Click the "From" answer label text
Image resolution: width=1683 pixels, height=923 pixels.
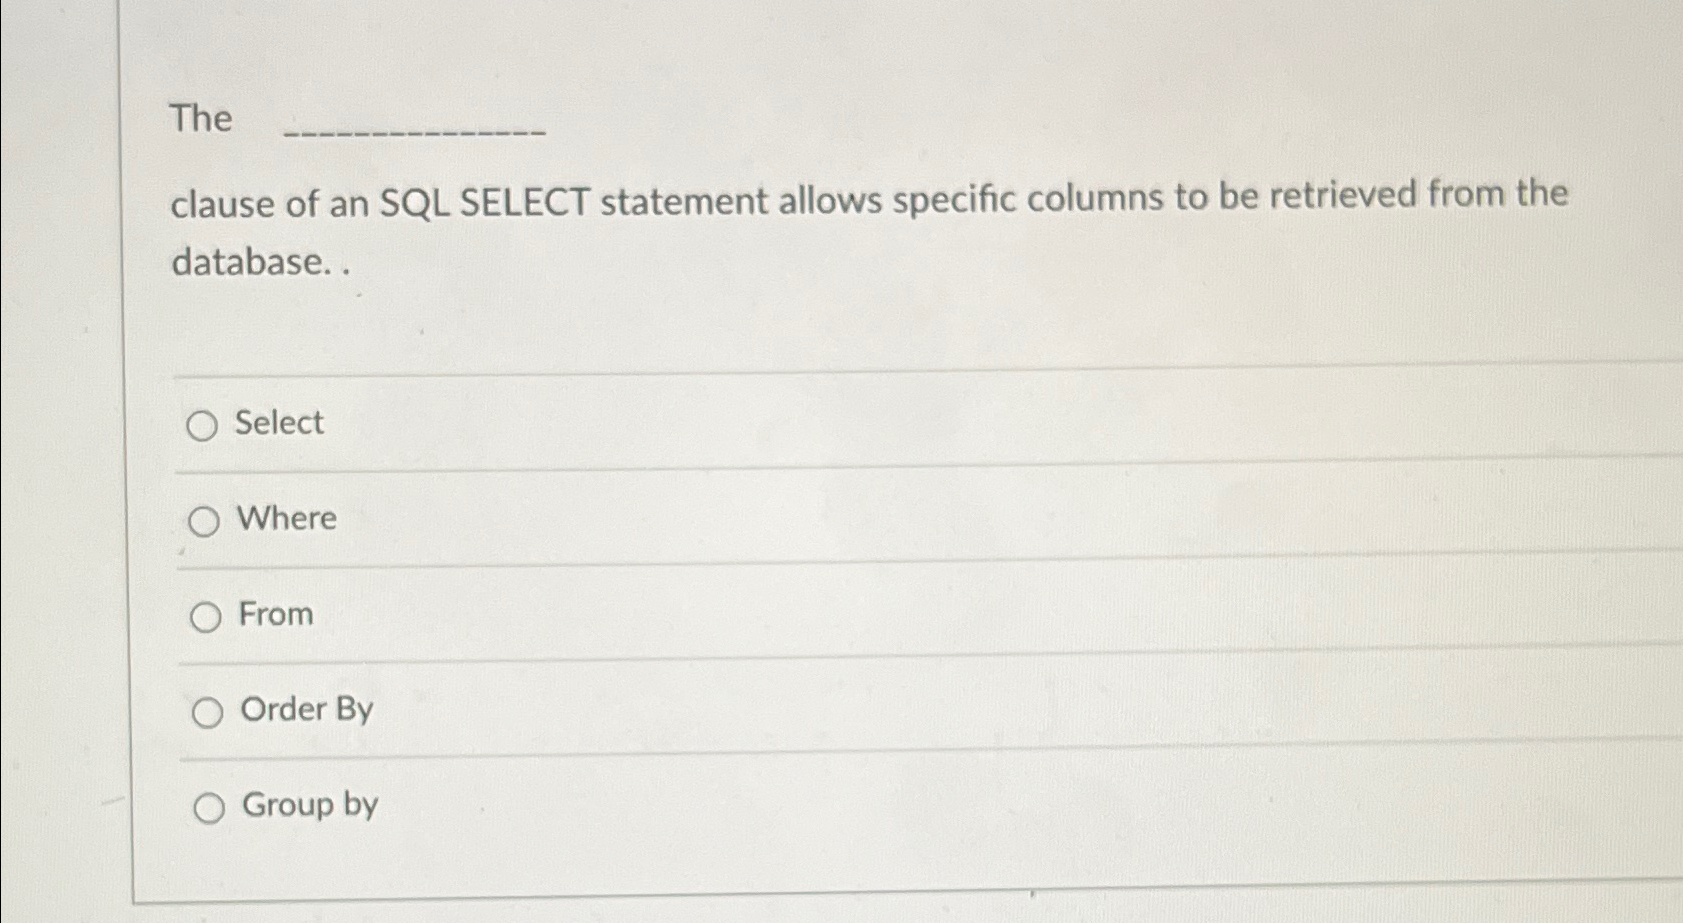click(275, 614)
